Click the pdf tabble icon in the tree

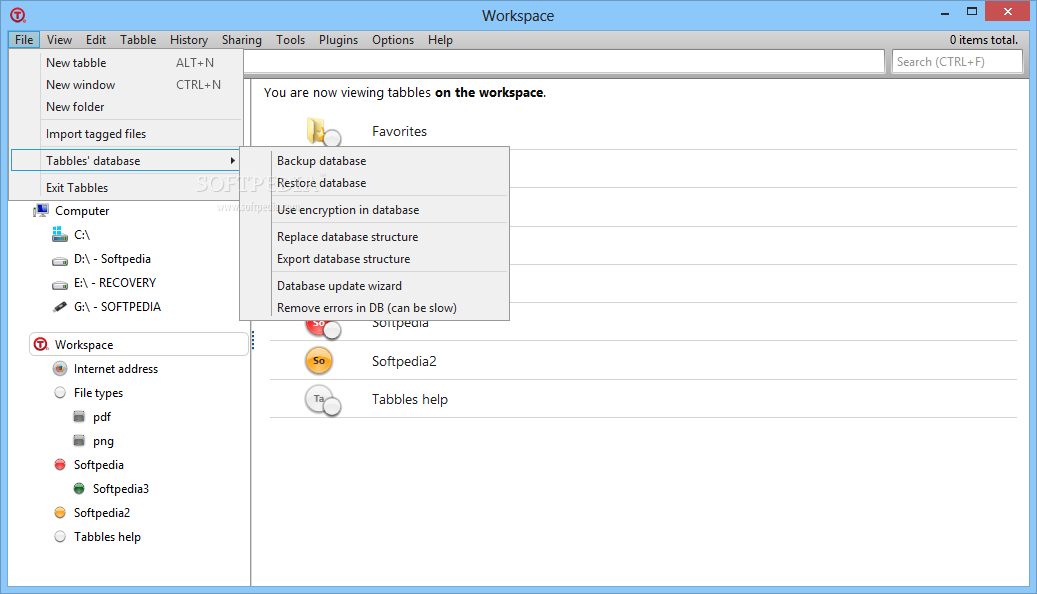coord(79,417)
